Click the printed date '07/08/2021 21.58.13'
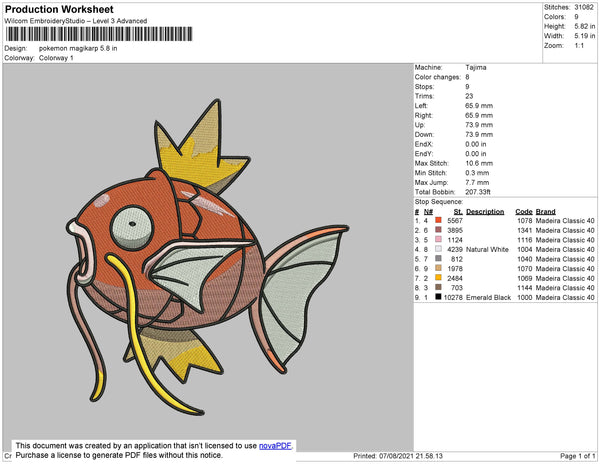 tap(411, 456)
